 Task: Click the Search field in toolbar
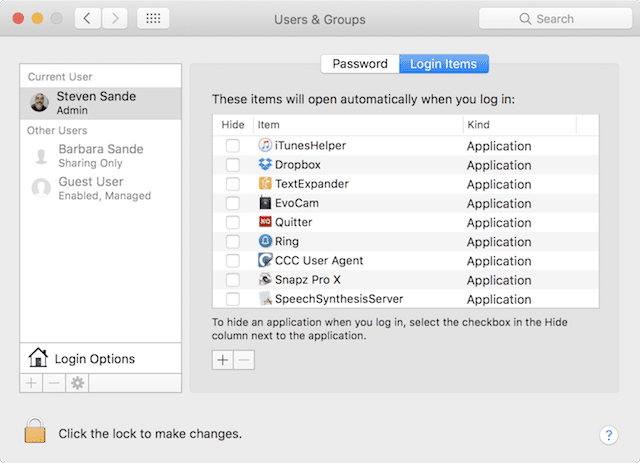pos(554,19)
